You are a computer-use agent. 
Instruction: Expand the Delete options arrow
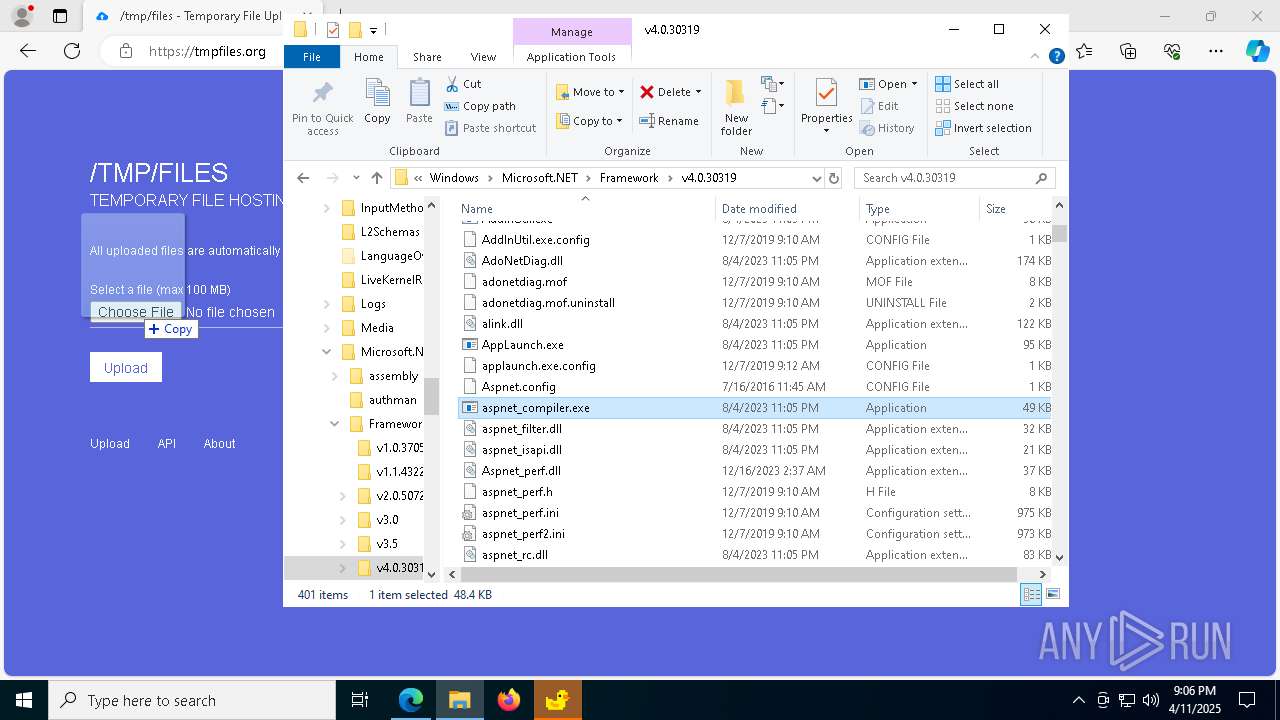pyautogui.click(x=698, y=92)
